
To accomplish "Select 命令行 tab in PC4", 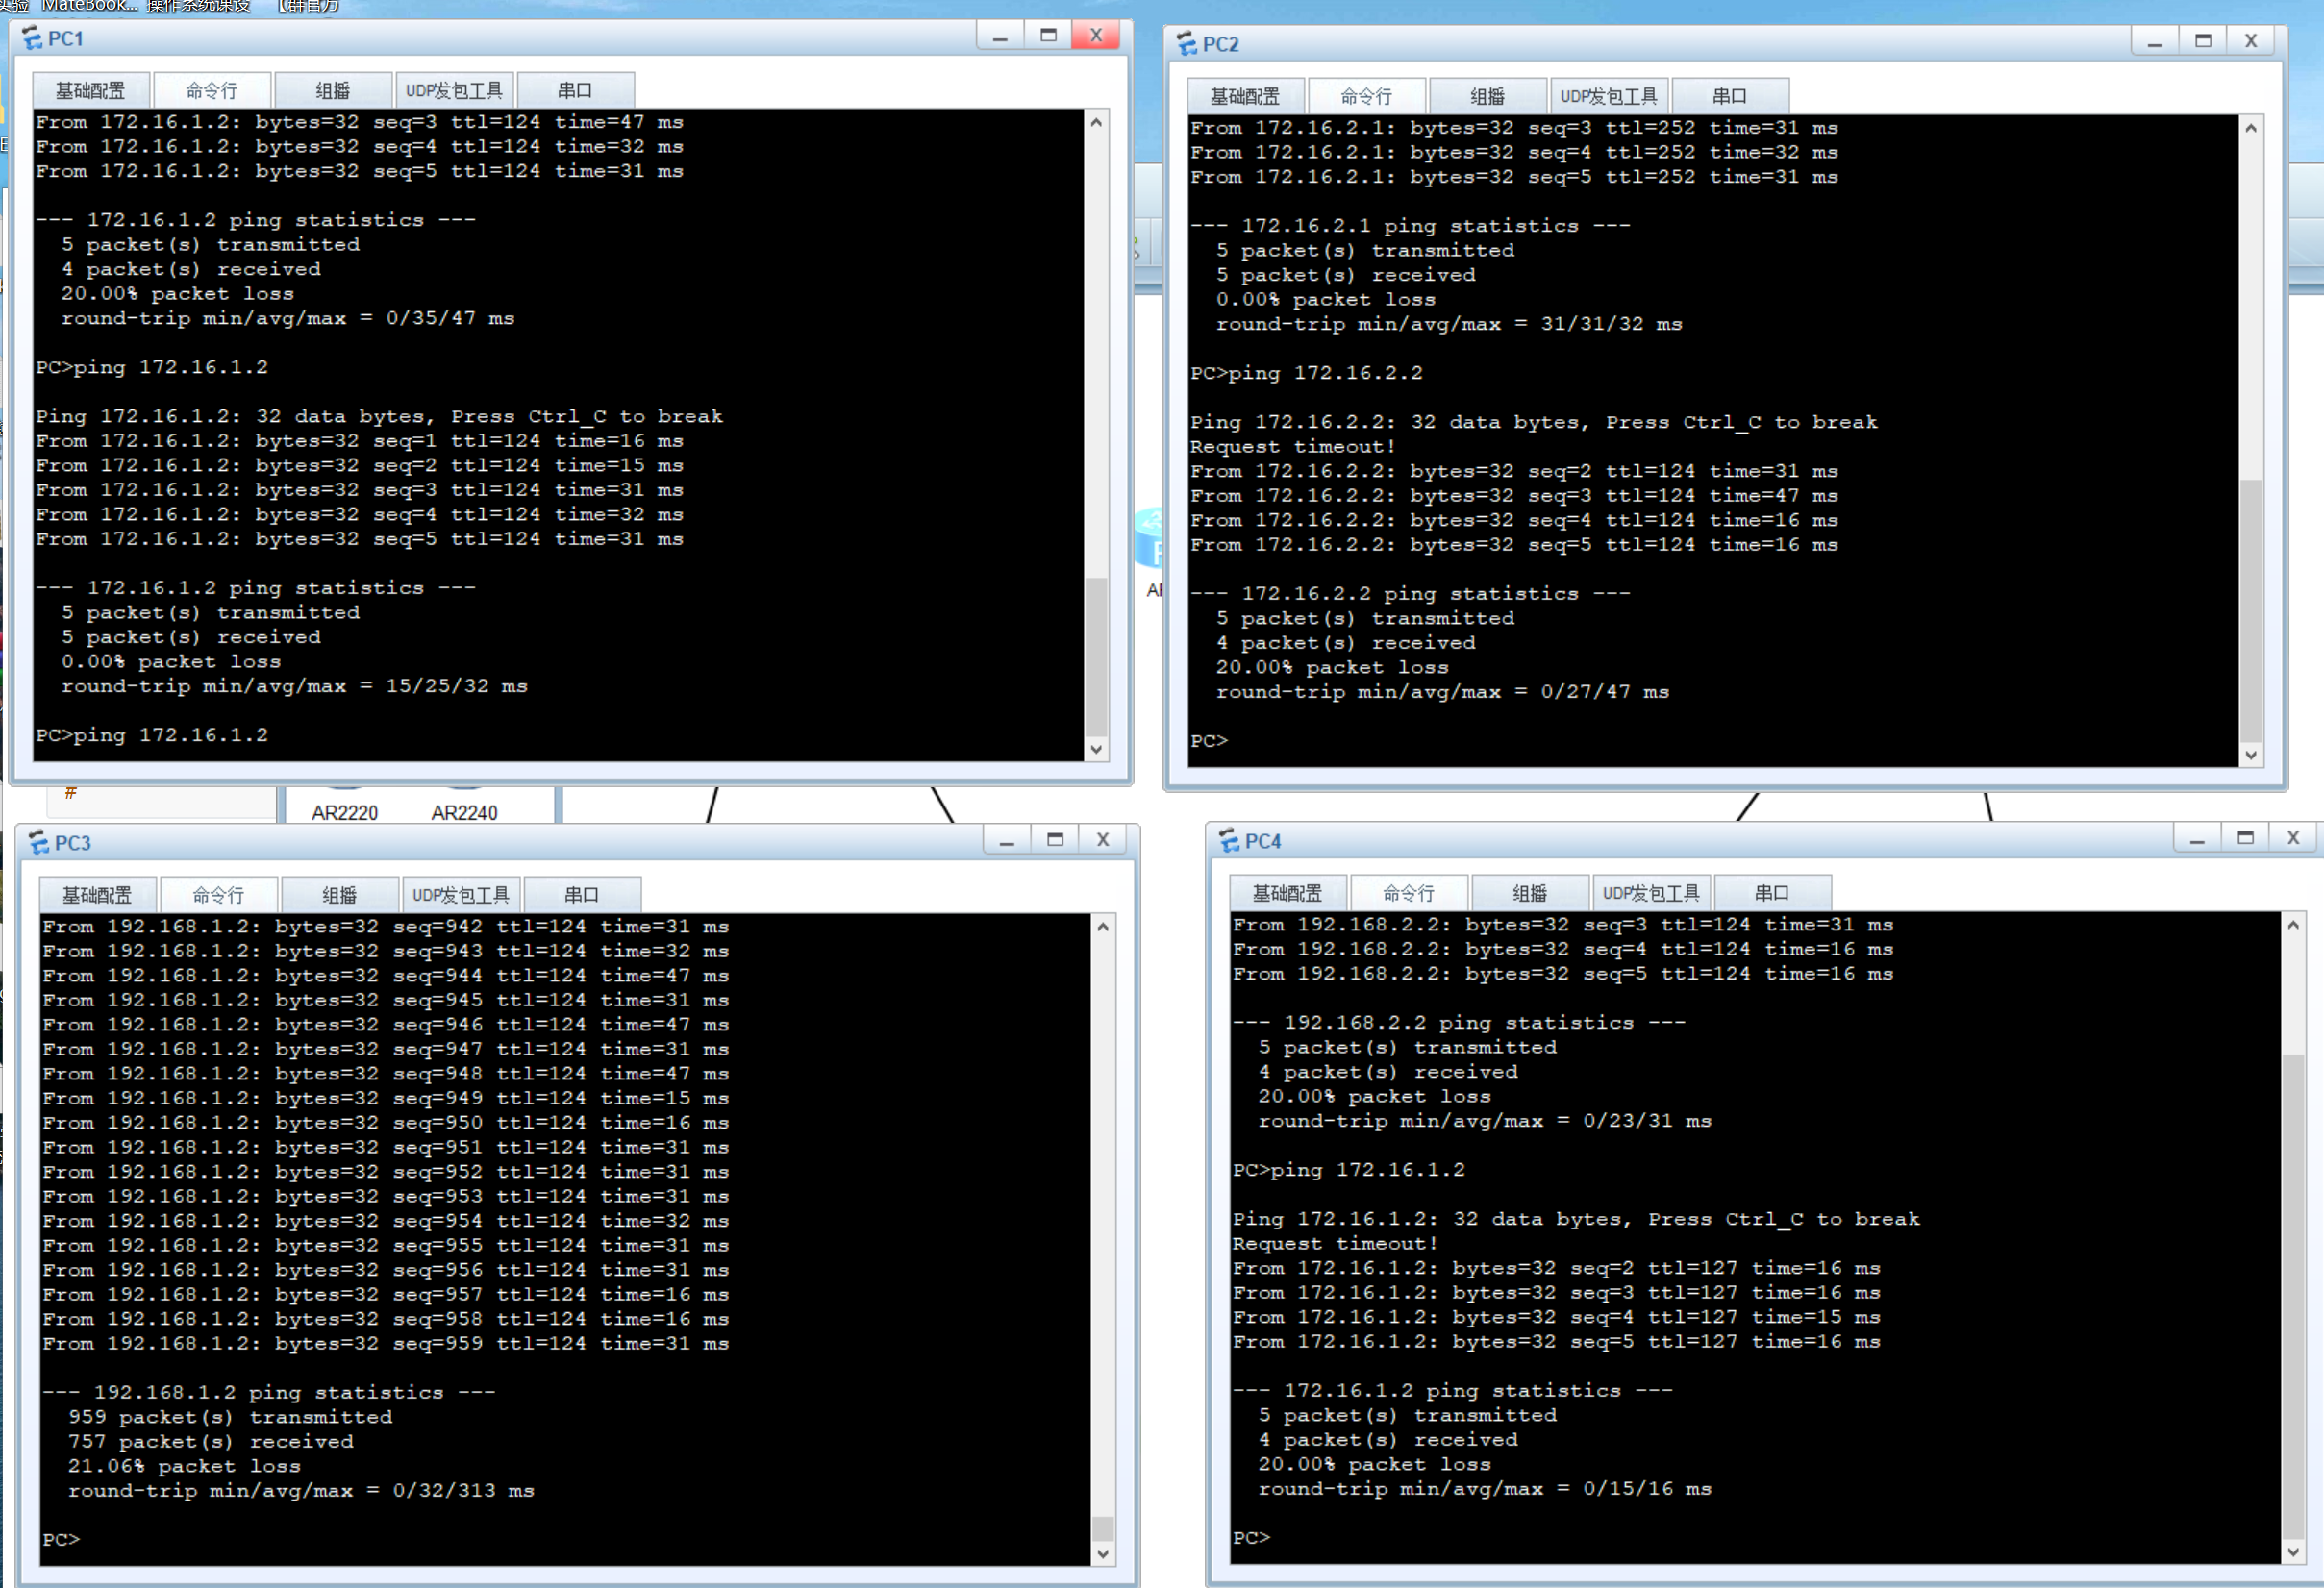I will click(x=1408, y=893).
